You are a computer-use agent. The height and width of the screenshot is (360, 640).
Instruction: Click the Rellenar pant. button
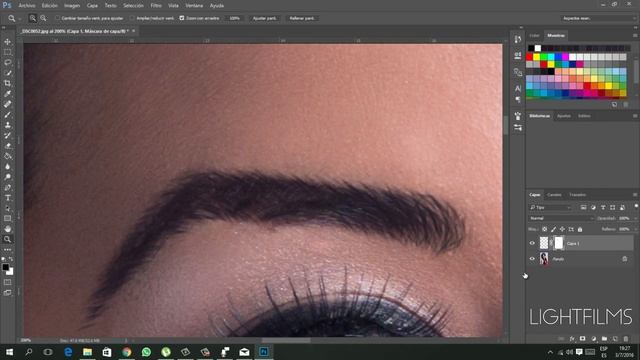pyautogui.click(x=302, y=18)
